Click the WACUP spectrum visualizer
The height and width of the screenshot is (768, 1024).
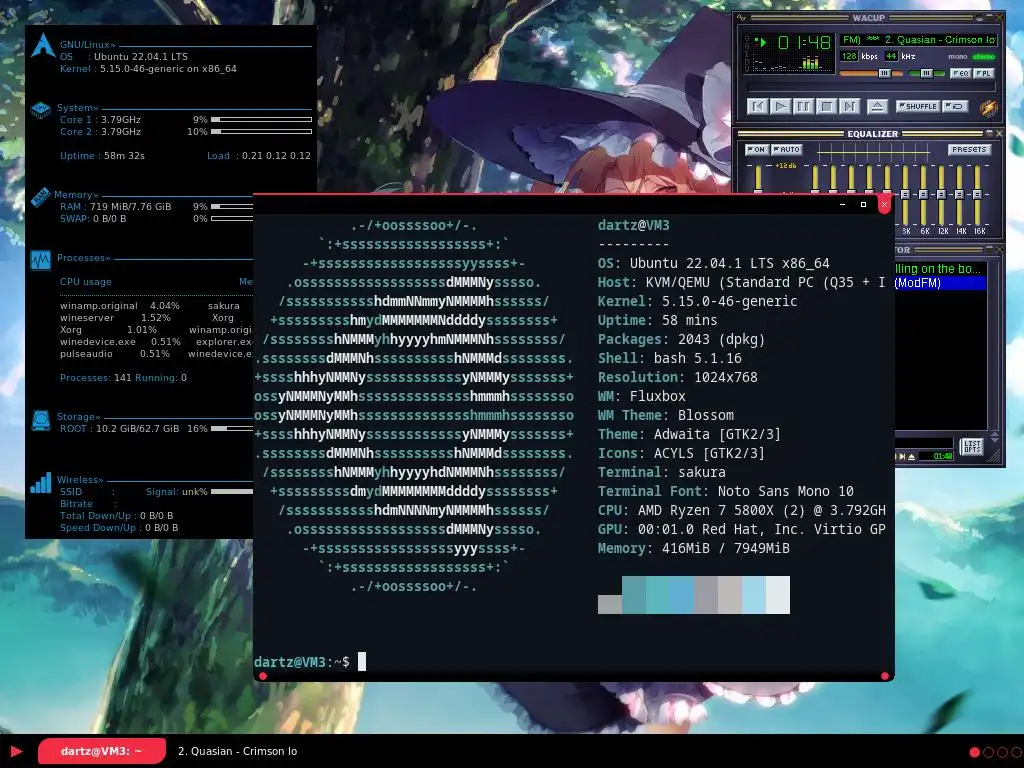coord(791,64)
